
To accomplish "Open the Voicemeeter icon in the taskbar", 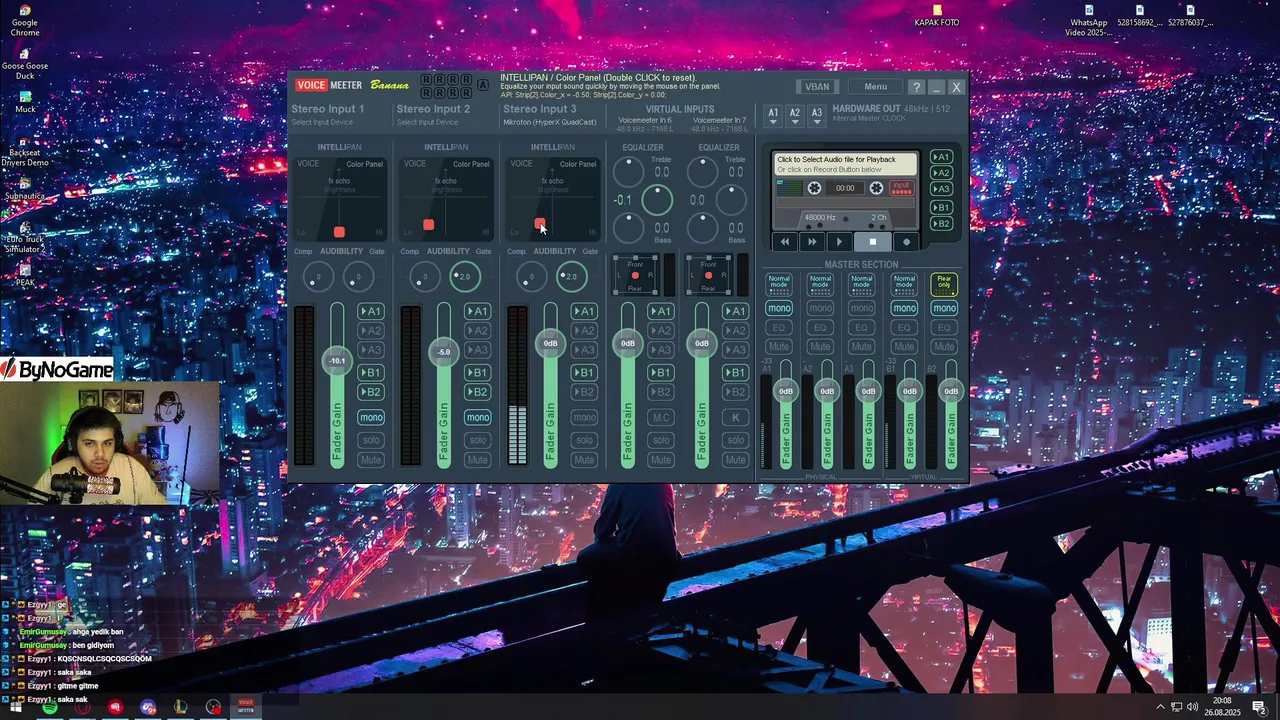I will [x=246, y=707].
